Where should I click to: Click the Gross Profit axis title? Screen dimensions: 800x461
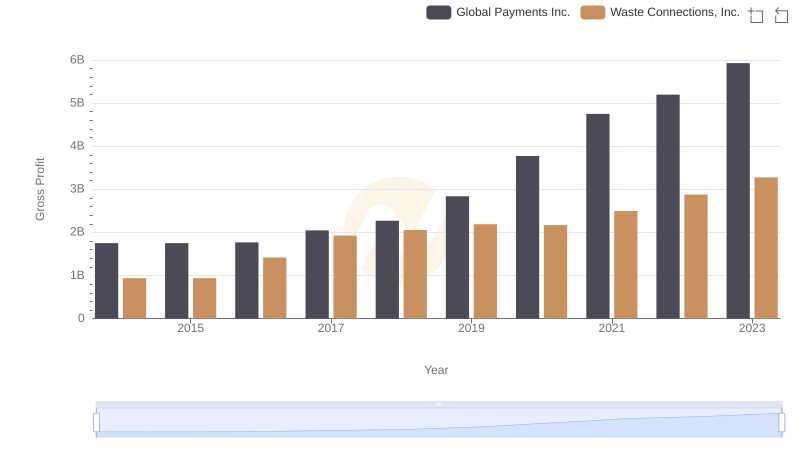[x=40, y=189]
